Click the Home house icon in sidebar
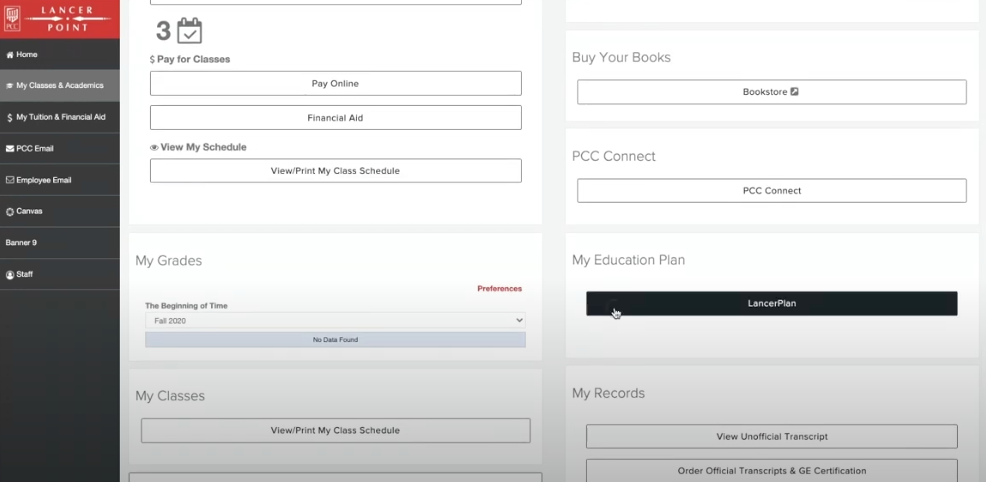The image size is (986, 482). pos(9,55)
